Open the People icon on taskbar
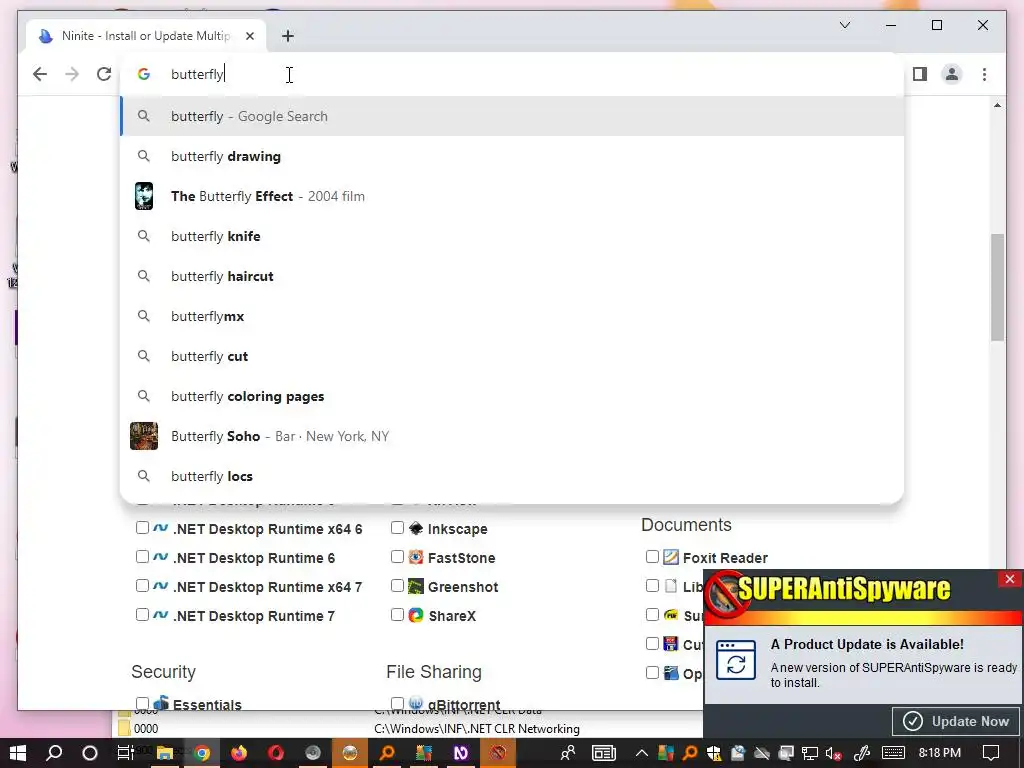The height and width of the screenshot is (768, 1024). click(x=568, y=753)
